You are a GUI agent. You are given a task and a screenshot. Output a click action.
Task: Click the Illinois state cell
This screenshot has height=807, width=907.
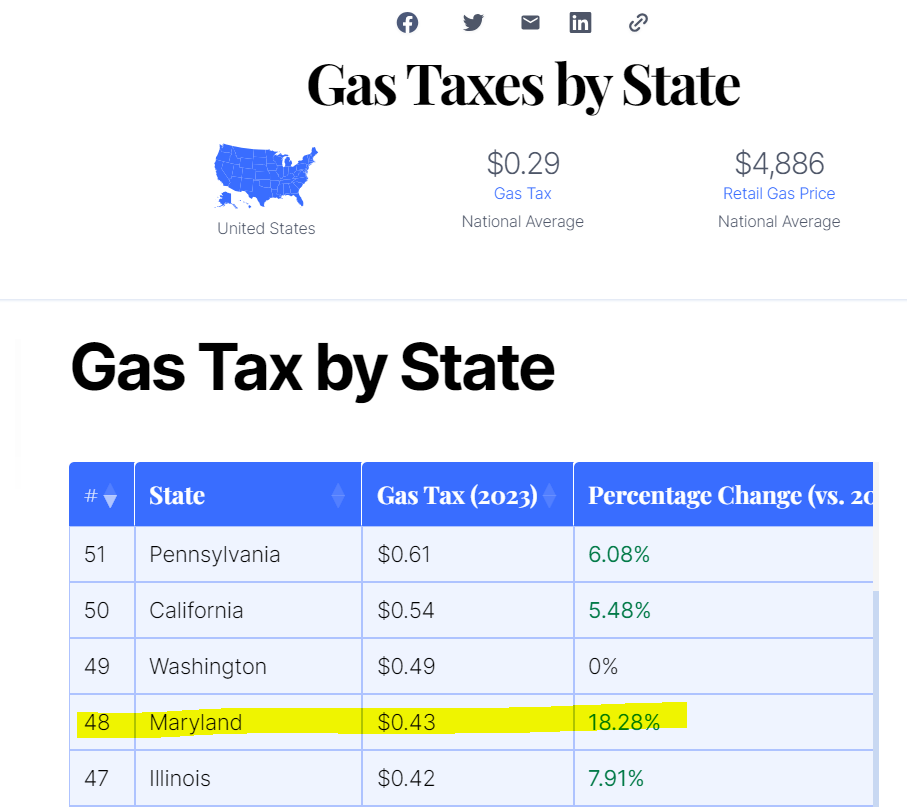pyautogui.click(x=180, y=778)
